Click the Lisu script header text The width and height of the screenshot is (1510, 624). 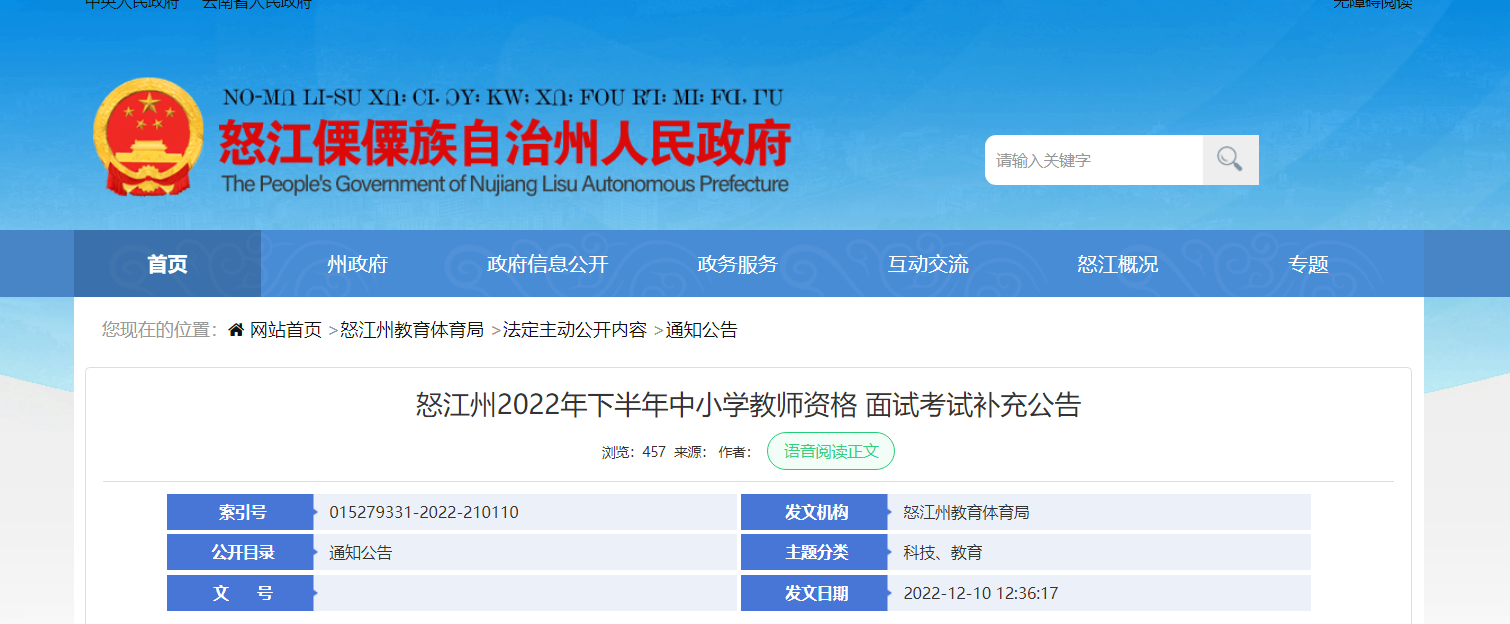click(x=502, y=98)
